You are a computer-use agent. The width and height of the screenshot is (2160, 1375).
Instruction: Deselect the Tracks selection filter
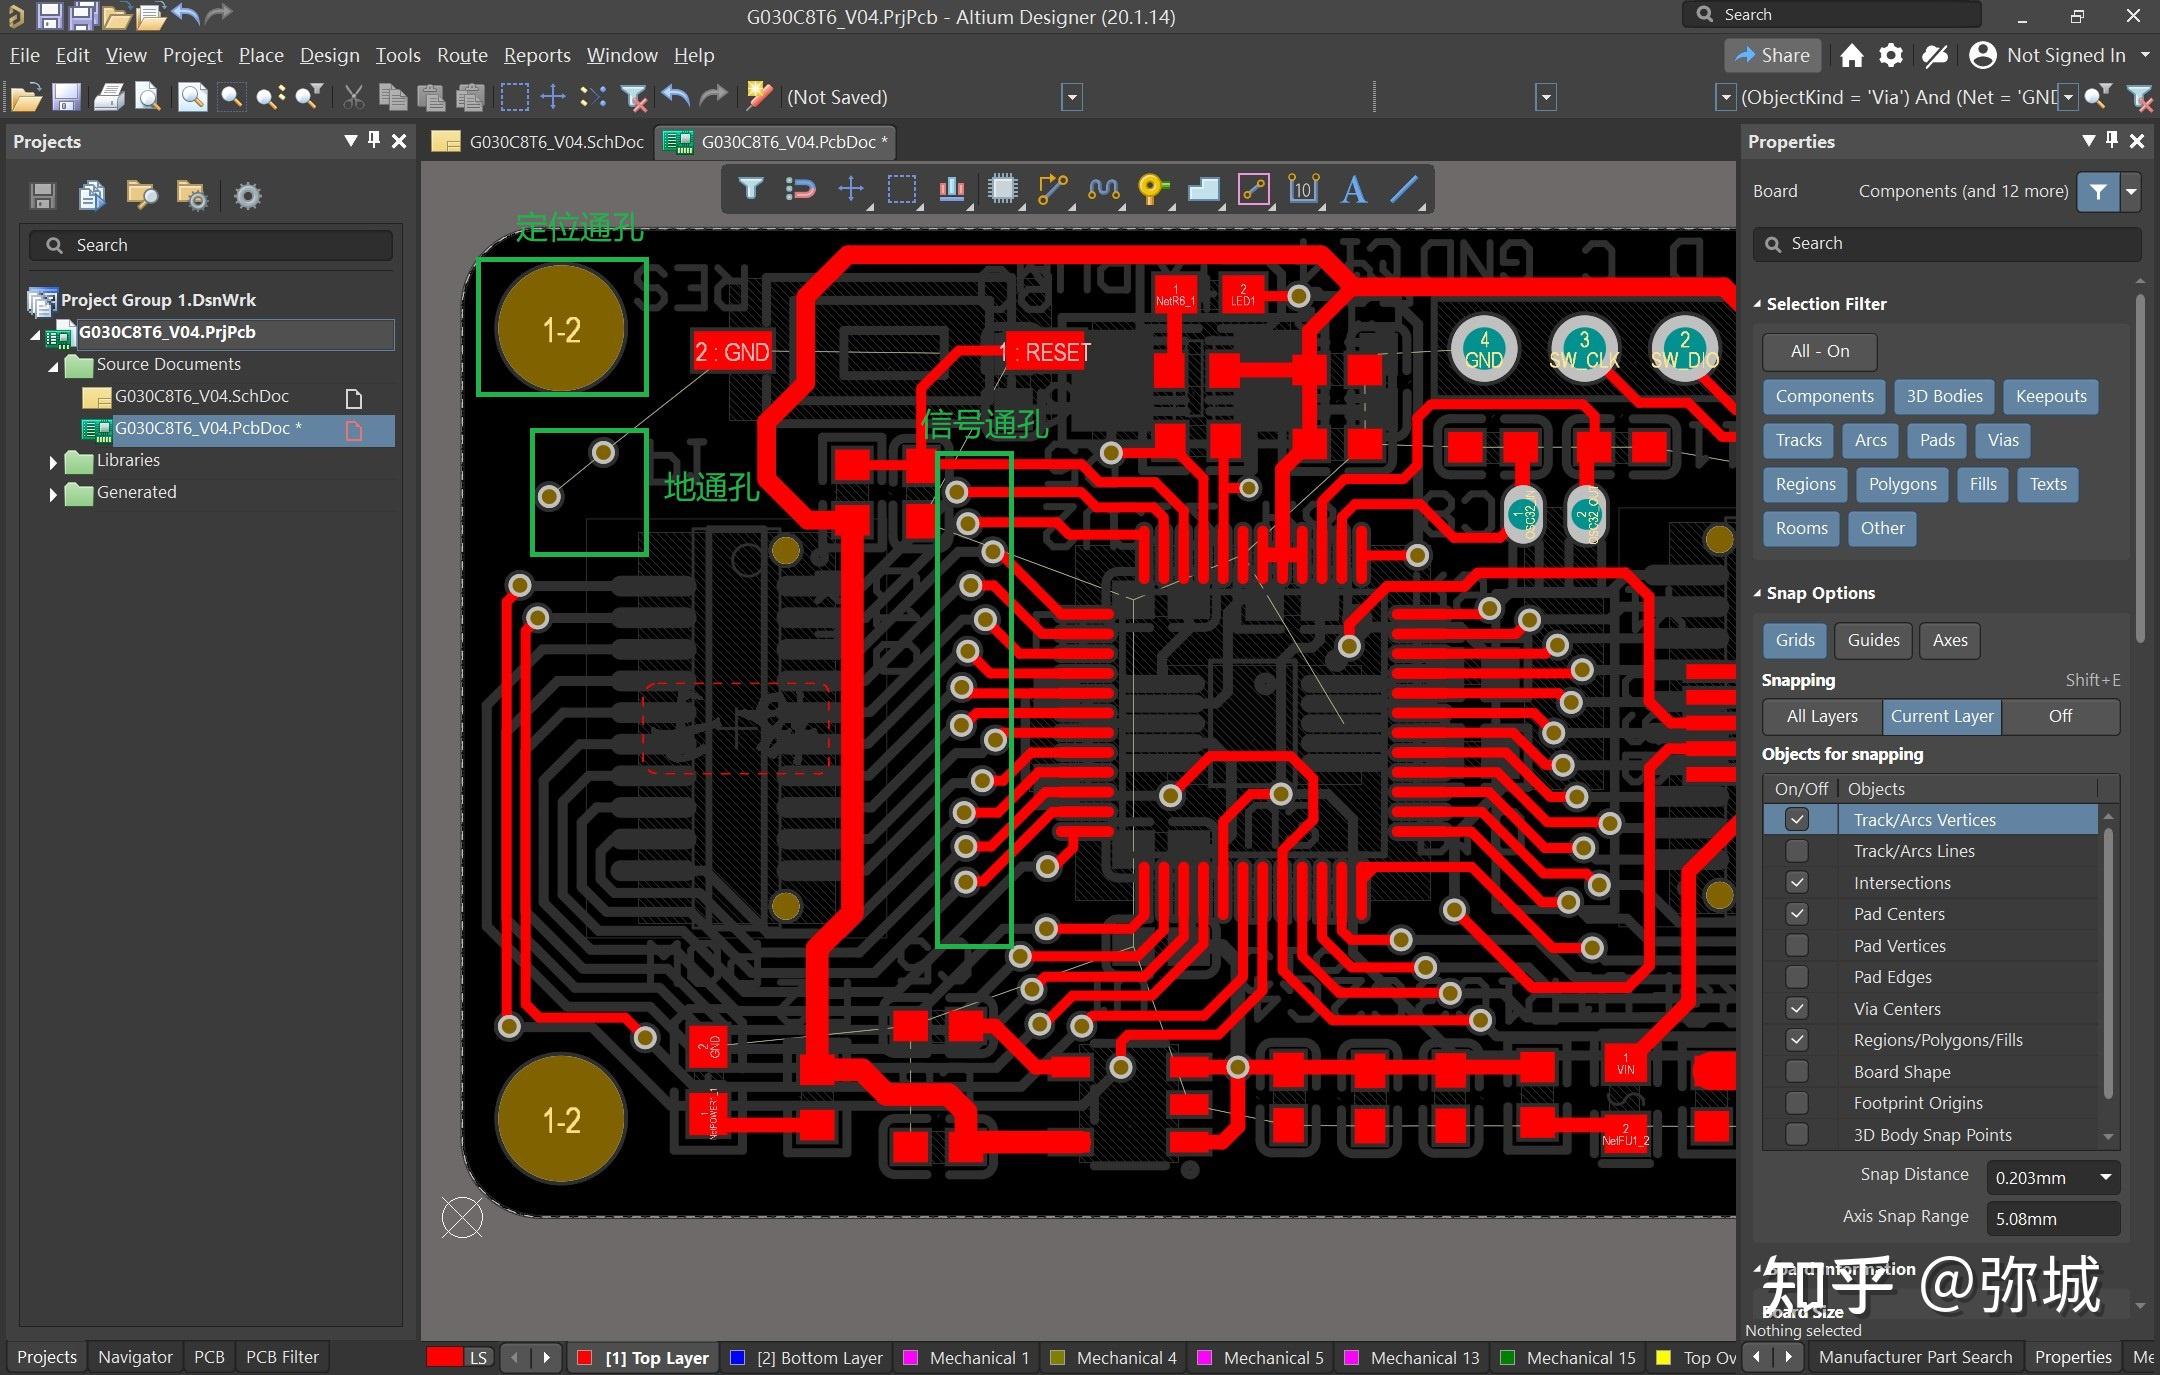coord(1797,440)
